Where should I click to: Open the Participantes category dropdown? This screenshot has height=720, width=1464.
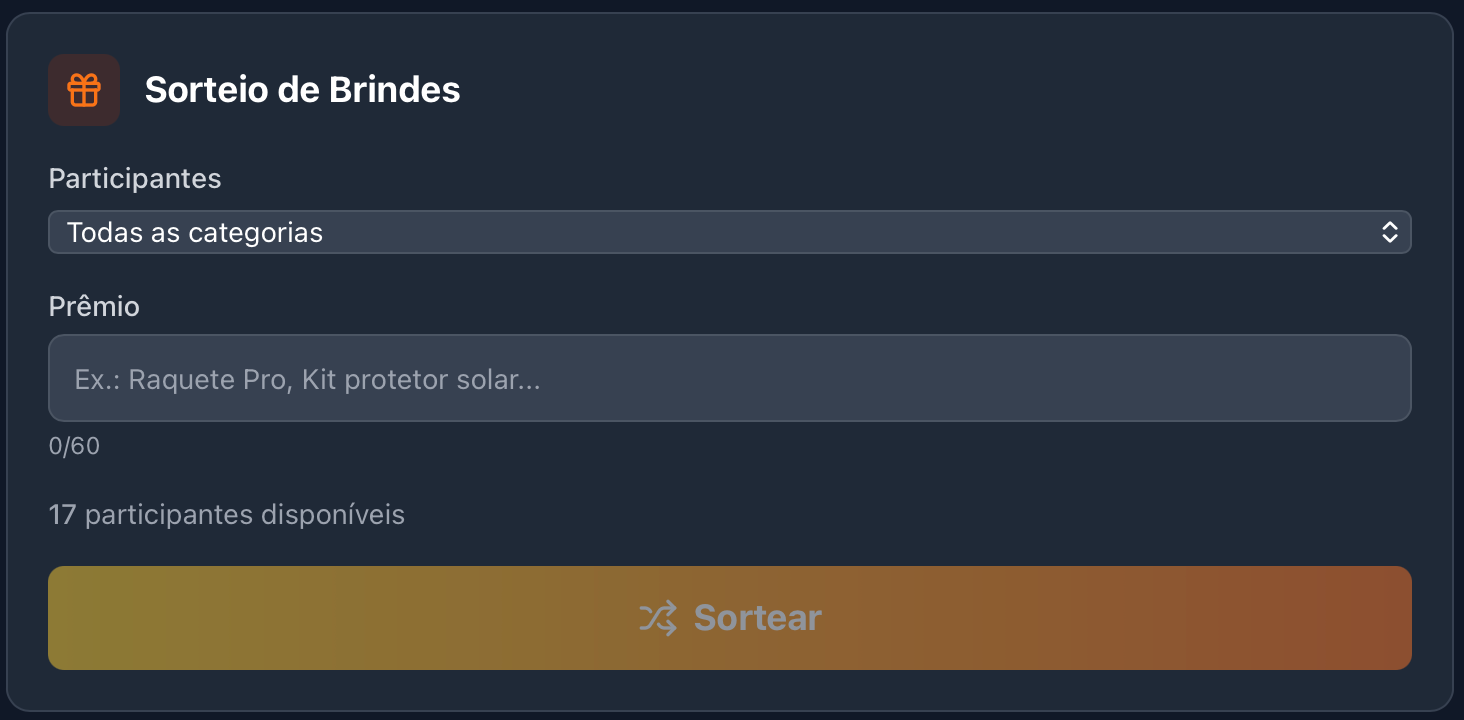tap(729, 233)
